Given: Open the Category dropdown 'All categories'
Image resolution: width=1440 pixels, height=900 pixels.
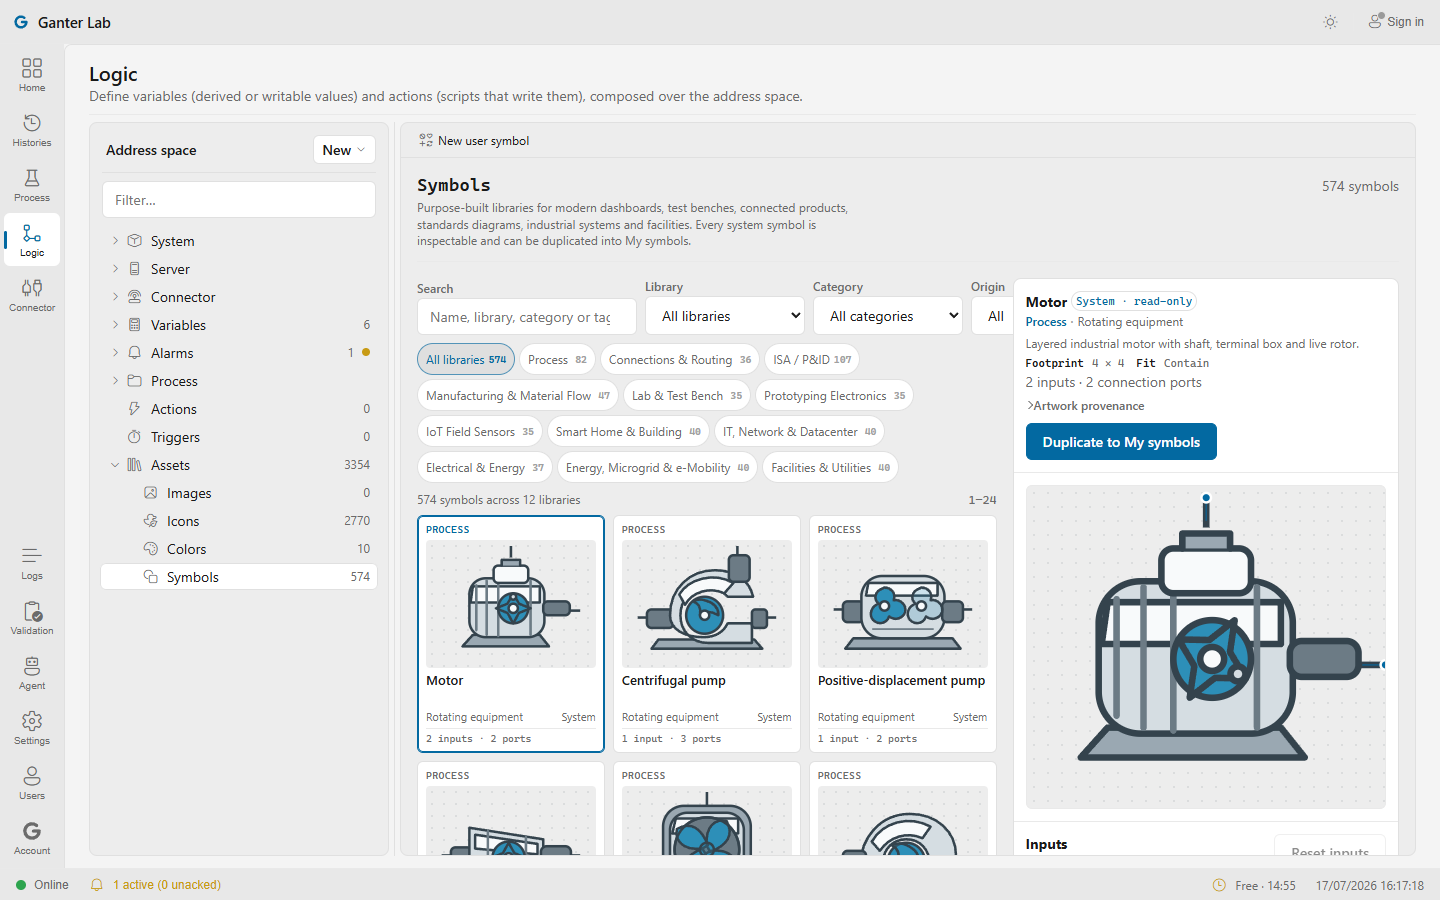Looking at the screenshot, I should tap(888, 316).
